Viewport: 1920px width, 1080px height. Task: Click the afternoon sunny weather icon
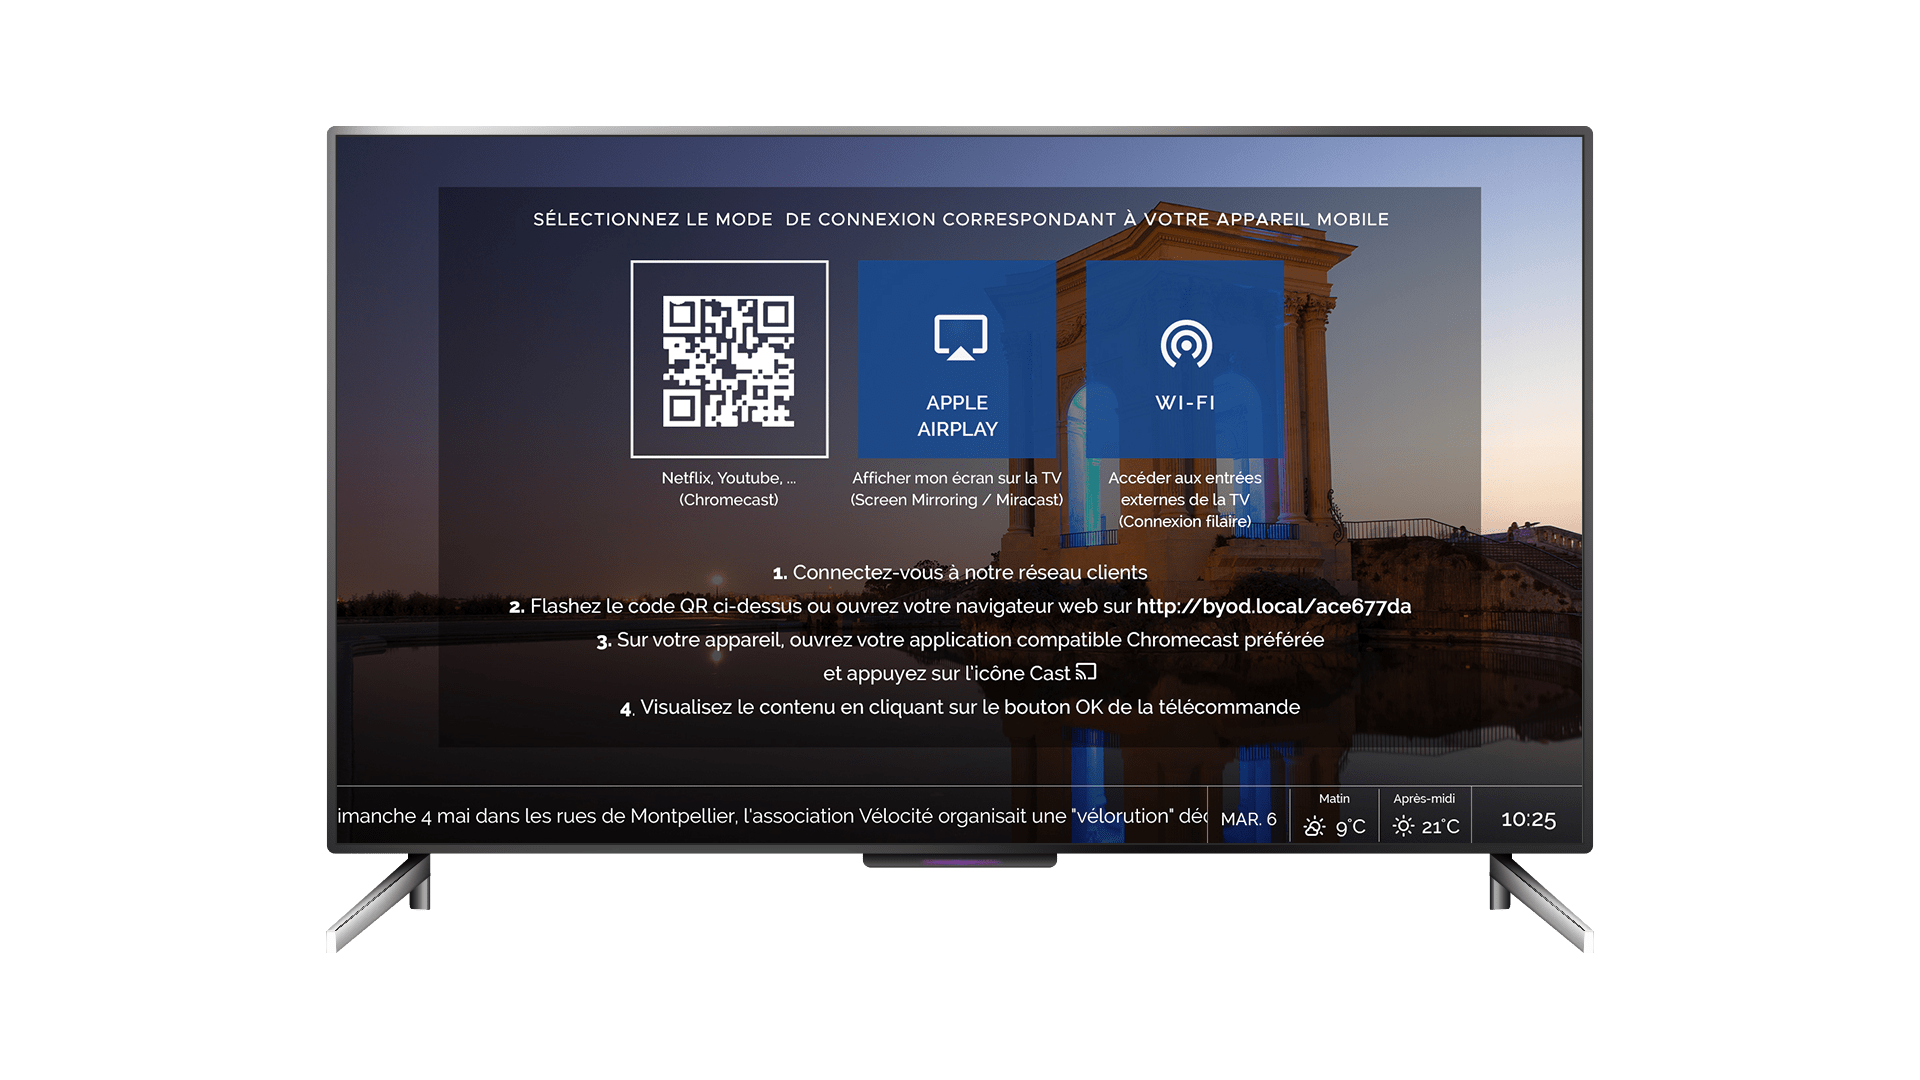point(1404,826)
